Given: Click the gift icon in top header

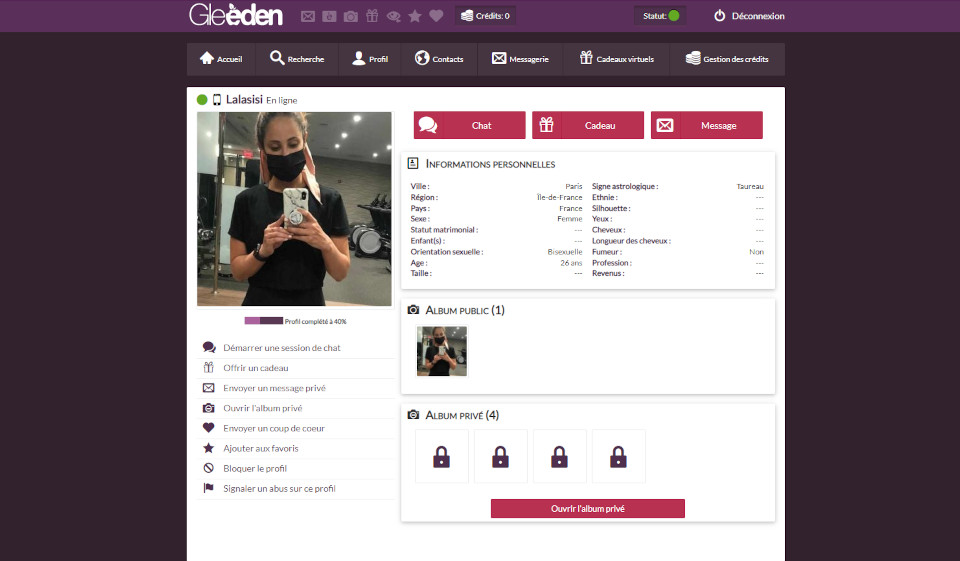Looking at the screenshot, I should pos(372,16).
